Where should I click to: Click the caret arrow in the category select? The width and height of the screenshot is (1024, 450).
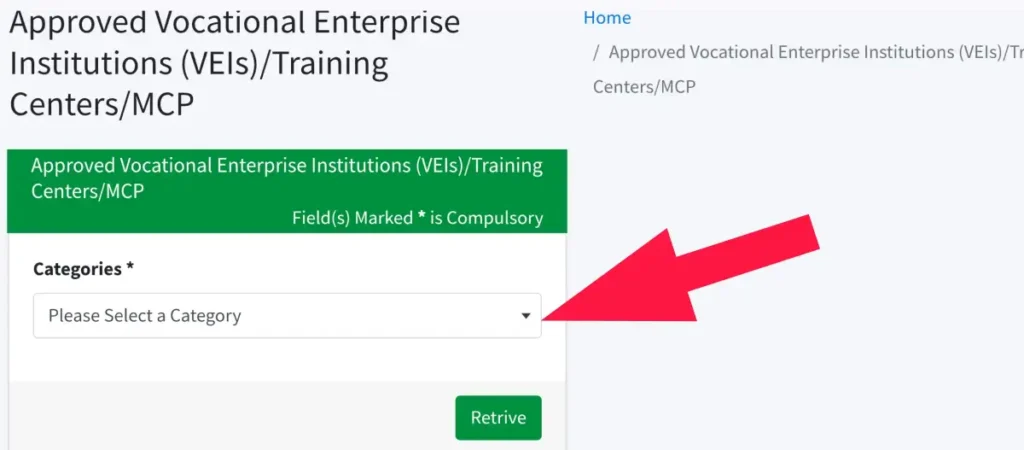[526, 316]
